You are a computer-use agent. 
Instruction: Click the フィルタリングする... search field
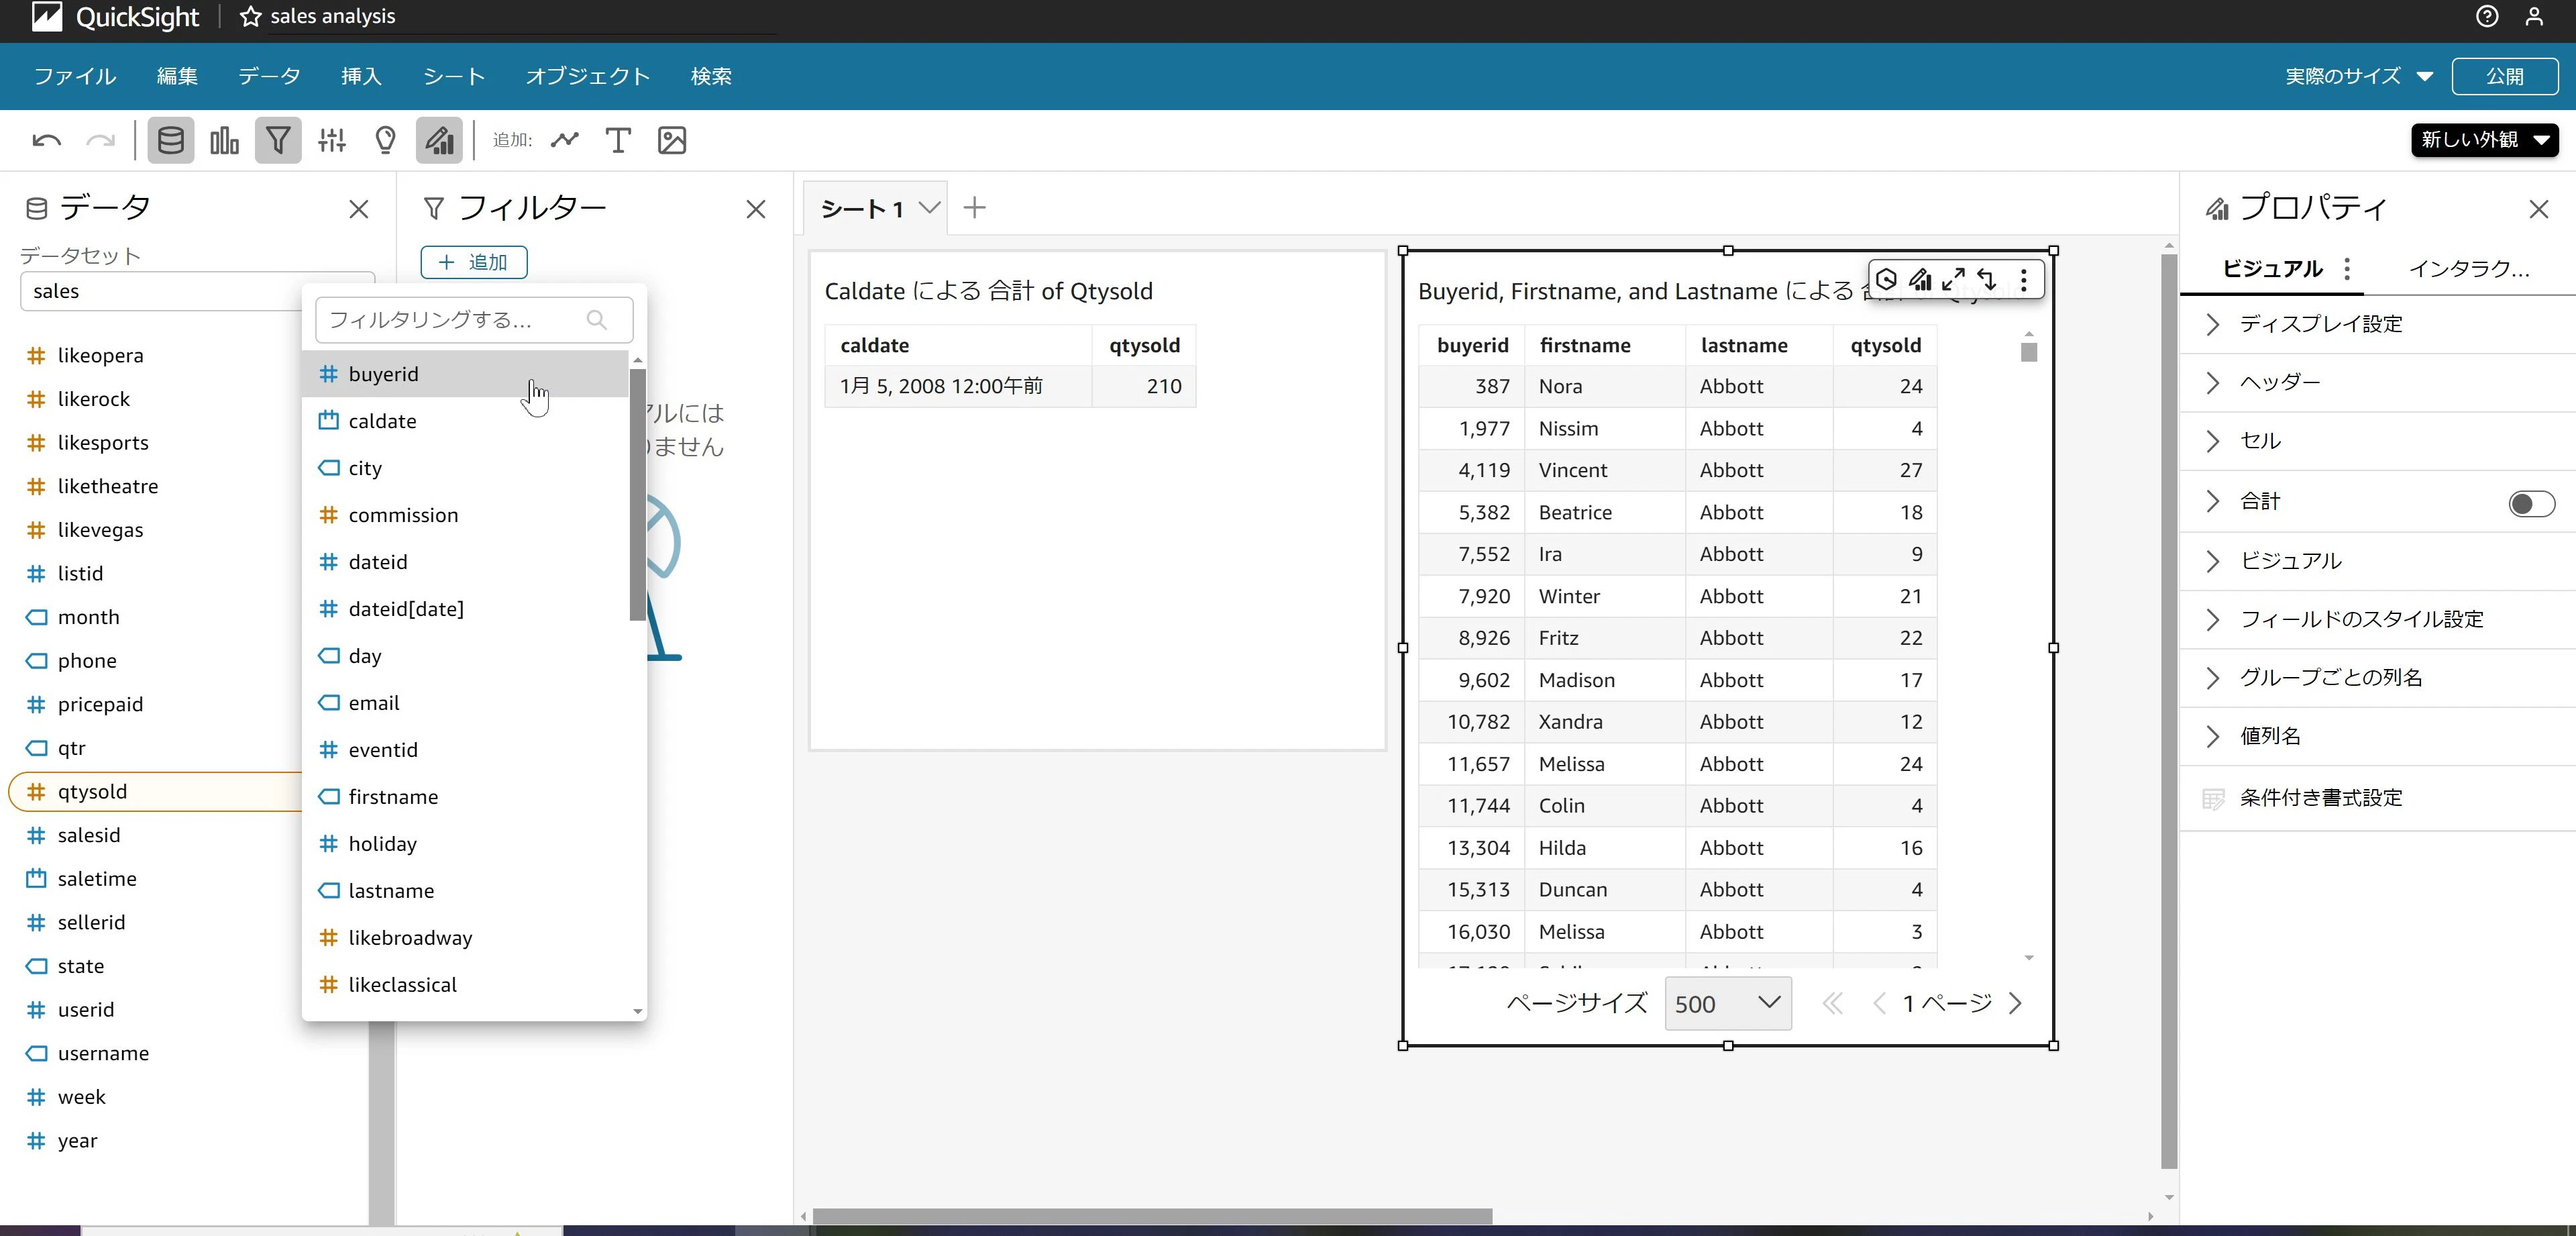(x=474, y=320)
